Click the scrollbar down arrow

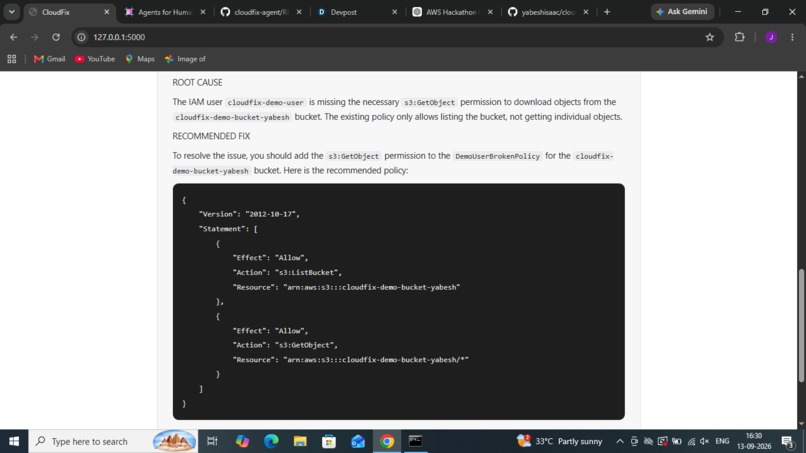click(801, 424)
